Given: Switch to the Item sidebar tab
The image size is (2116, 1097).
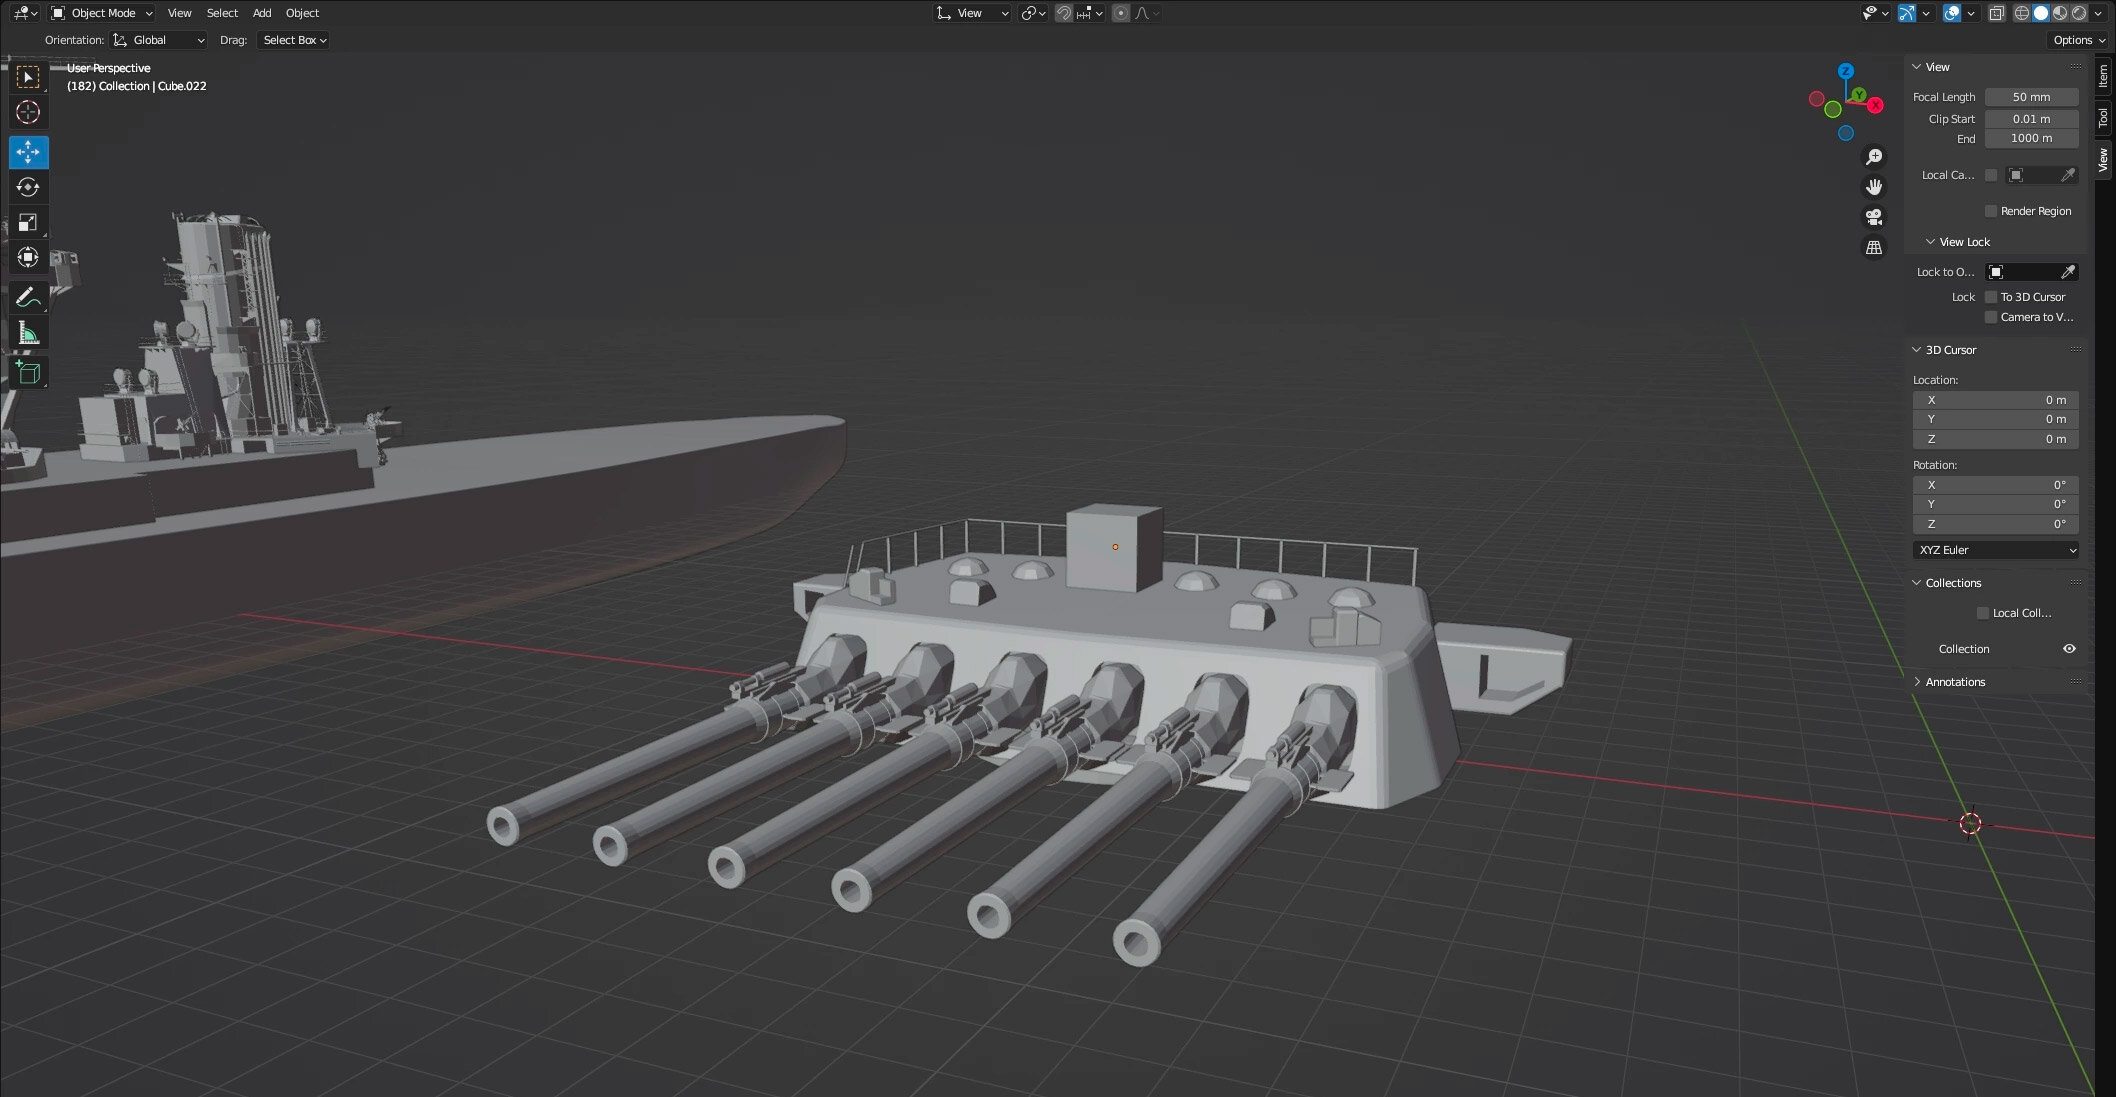Looking at the screenshot, I should coord(2103,76).
